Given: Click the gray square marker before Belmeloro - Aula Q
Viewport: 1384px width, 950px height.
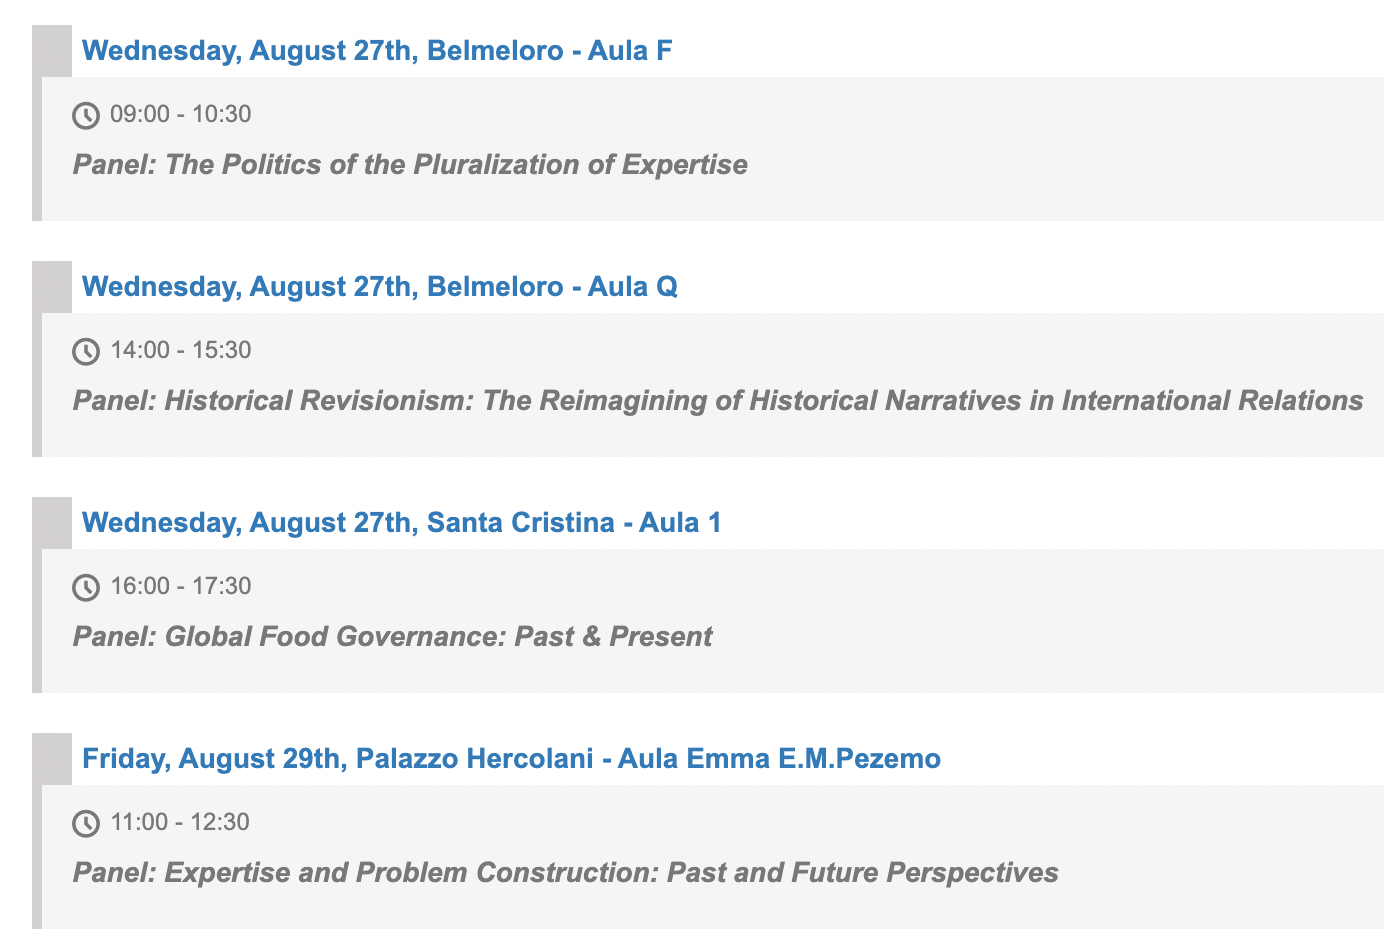Looking at the screenshot, I should click(x=52, y=287).
